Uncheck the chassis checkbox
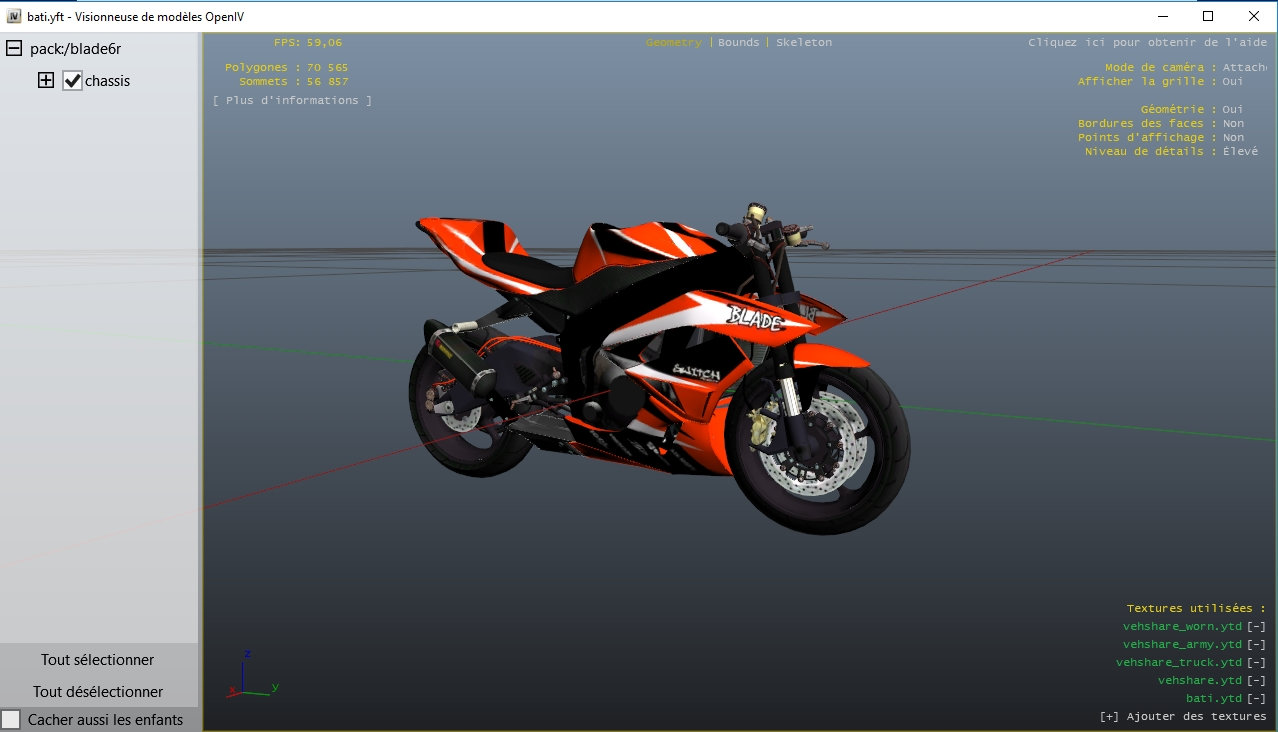1278x732 pixels. tap(72, 81)
